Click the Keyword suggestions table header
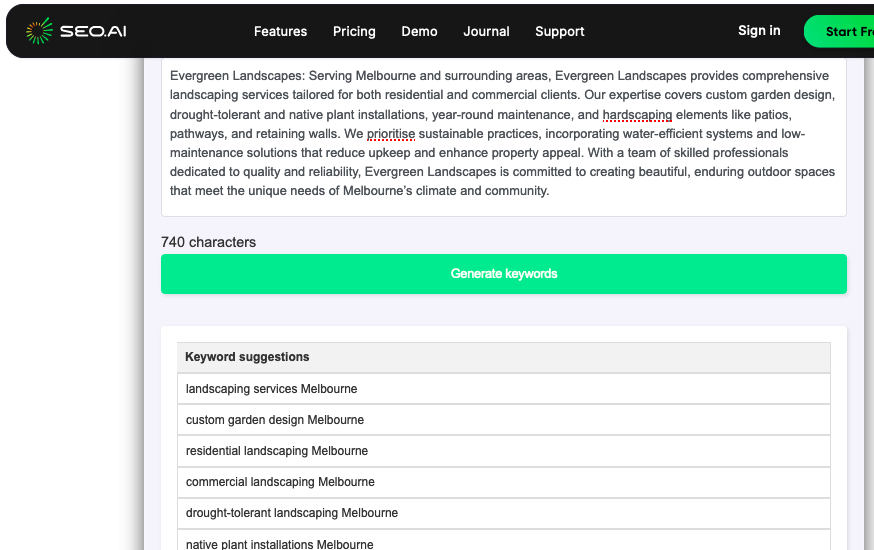 (x=503, y=357)
